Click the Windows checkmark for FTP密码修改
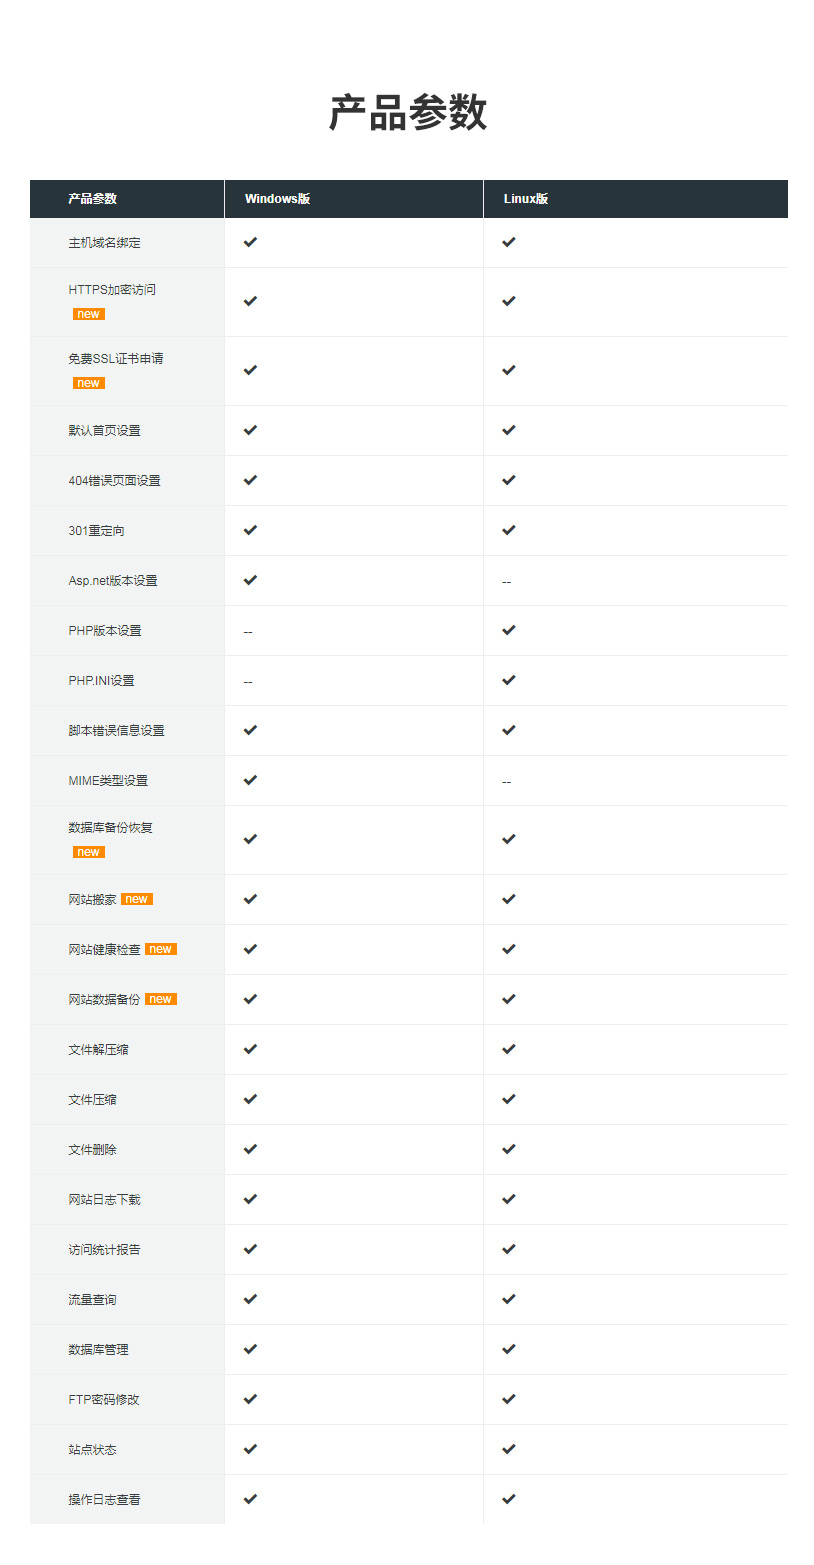Image resolution: width=814 pixels, height=1565 pixels. (x=250, y=1399)
